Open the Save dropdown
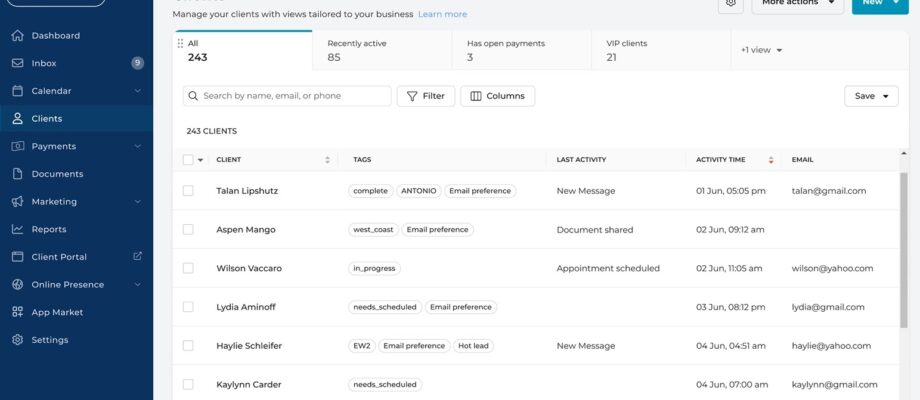This screenshot has width=920, height=400. [871, 96]
